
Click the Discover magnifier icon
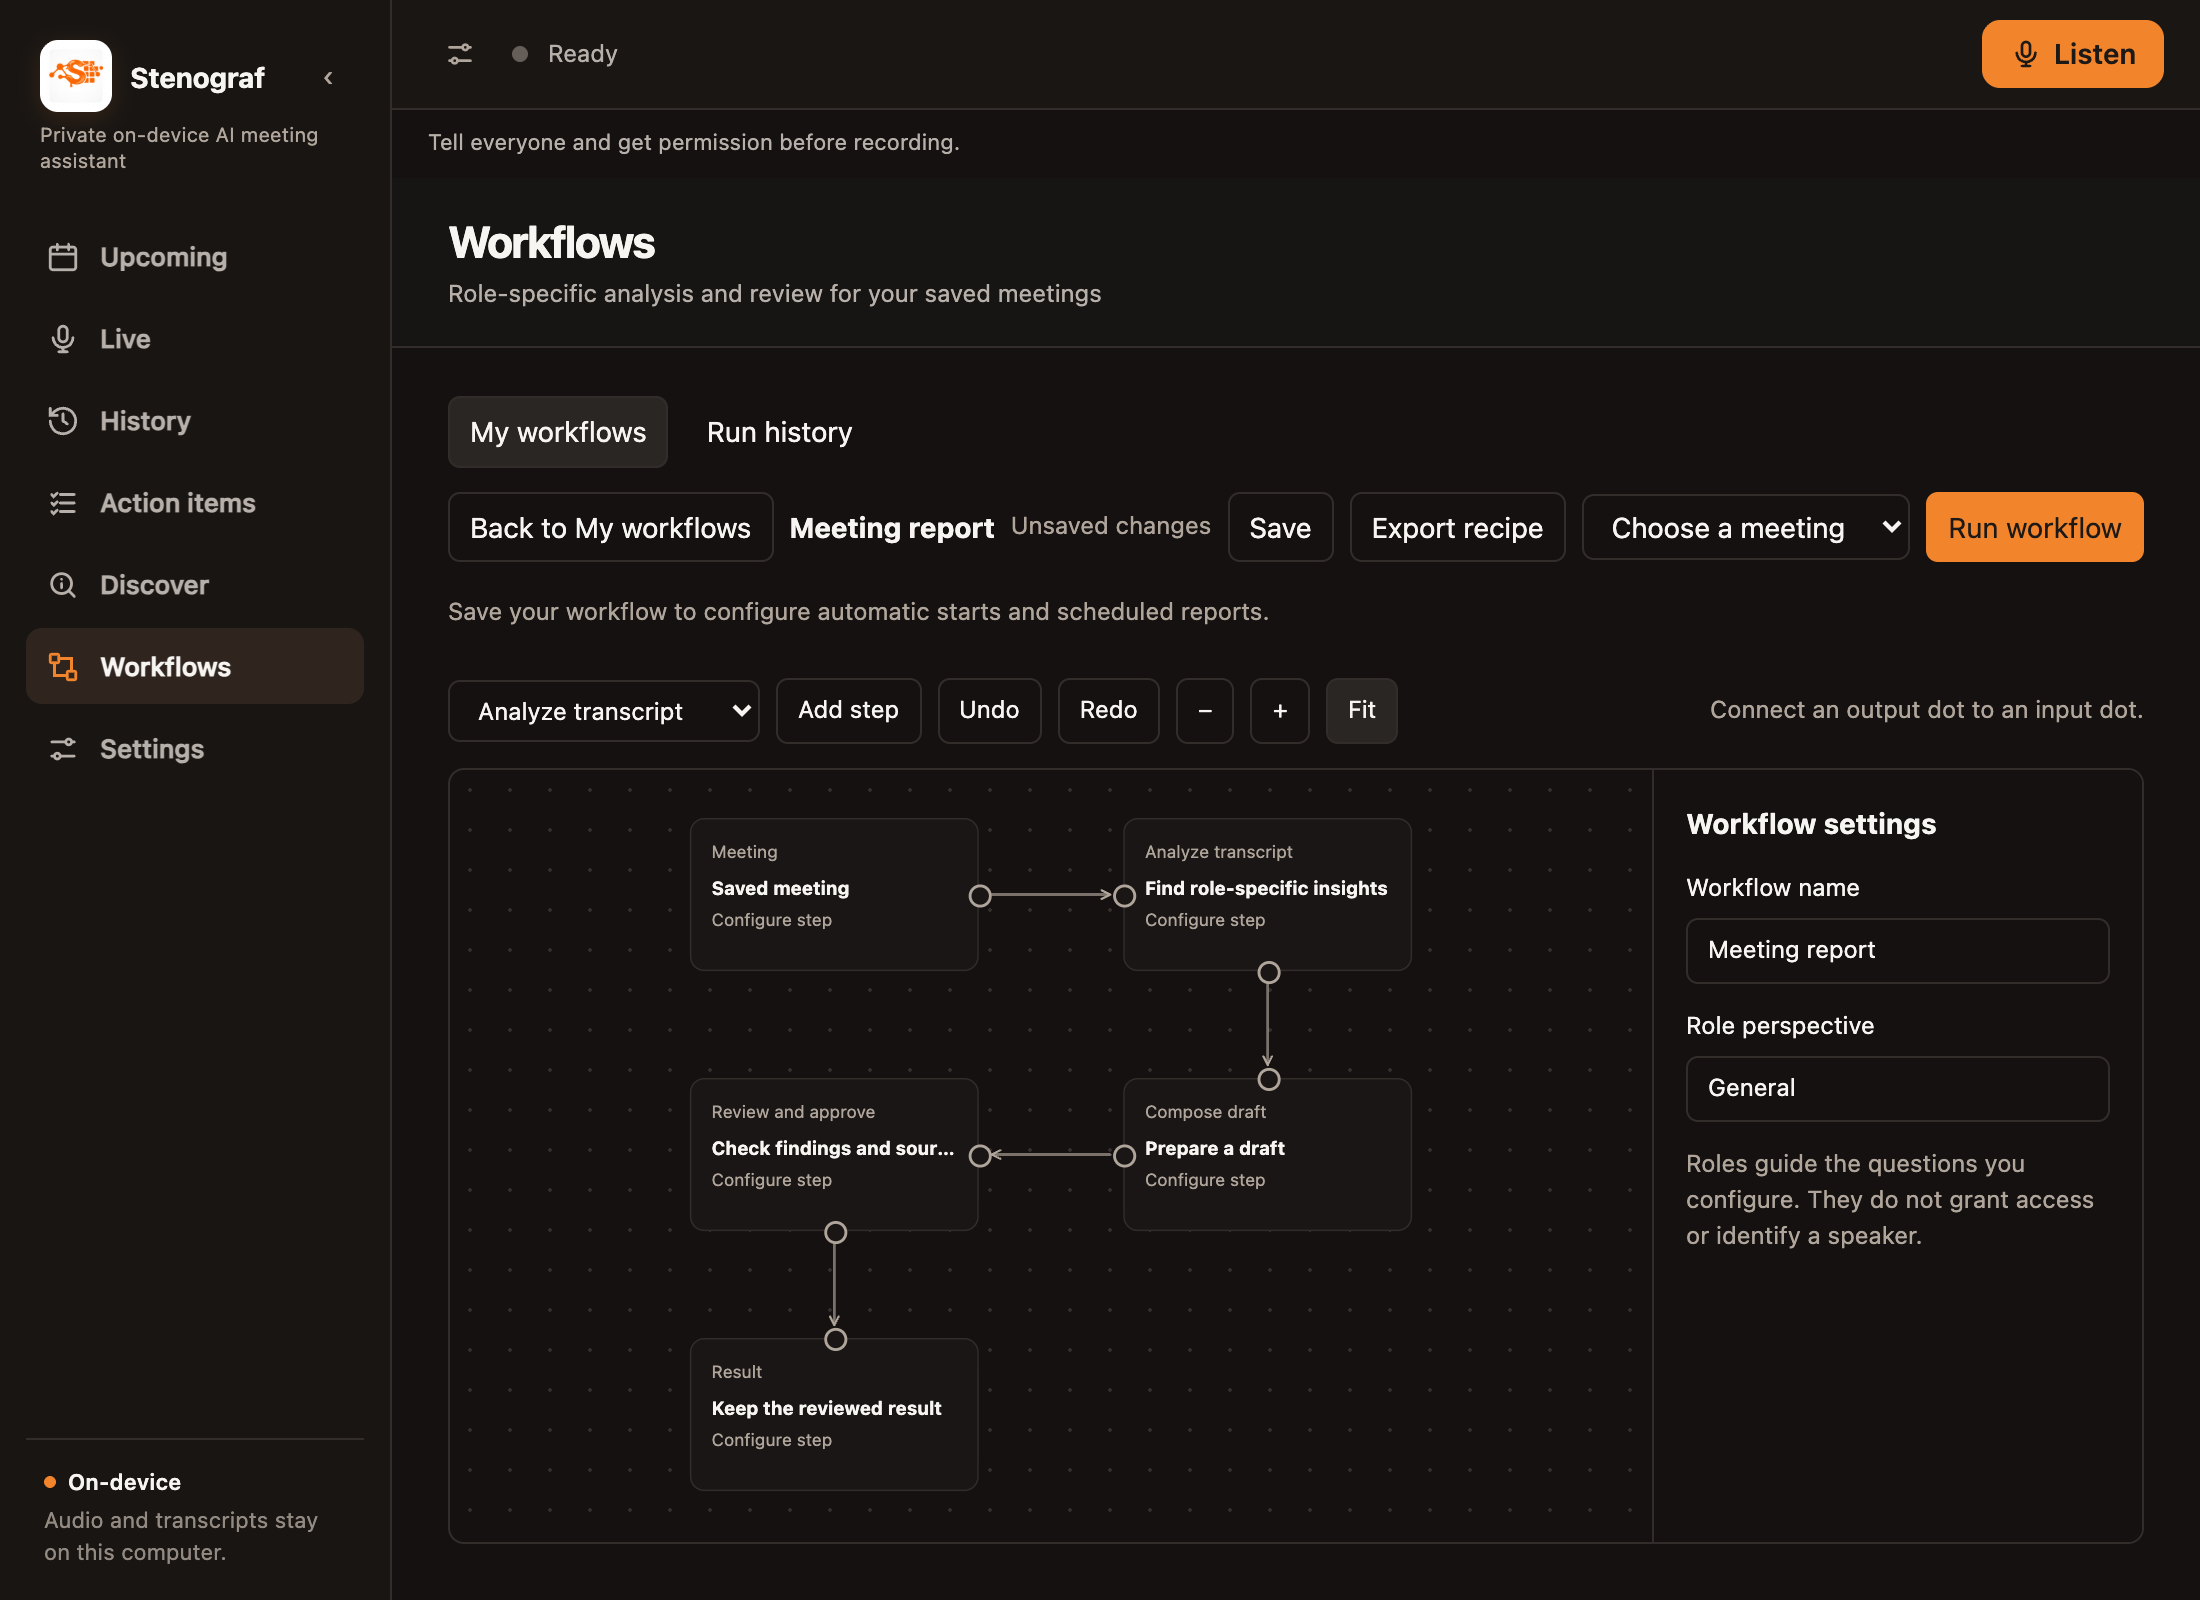click(x=63, y=585)
